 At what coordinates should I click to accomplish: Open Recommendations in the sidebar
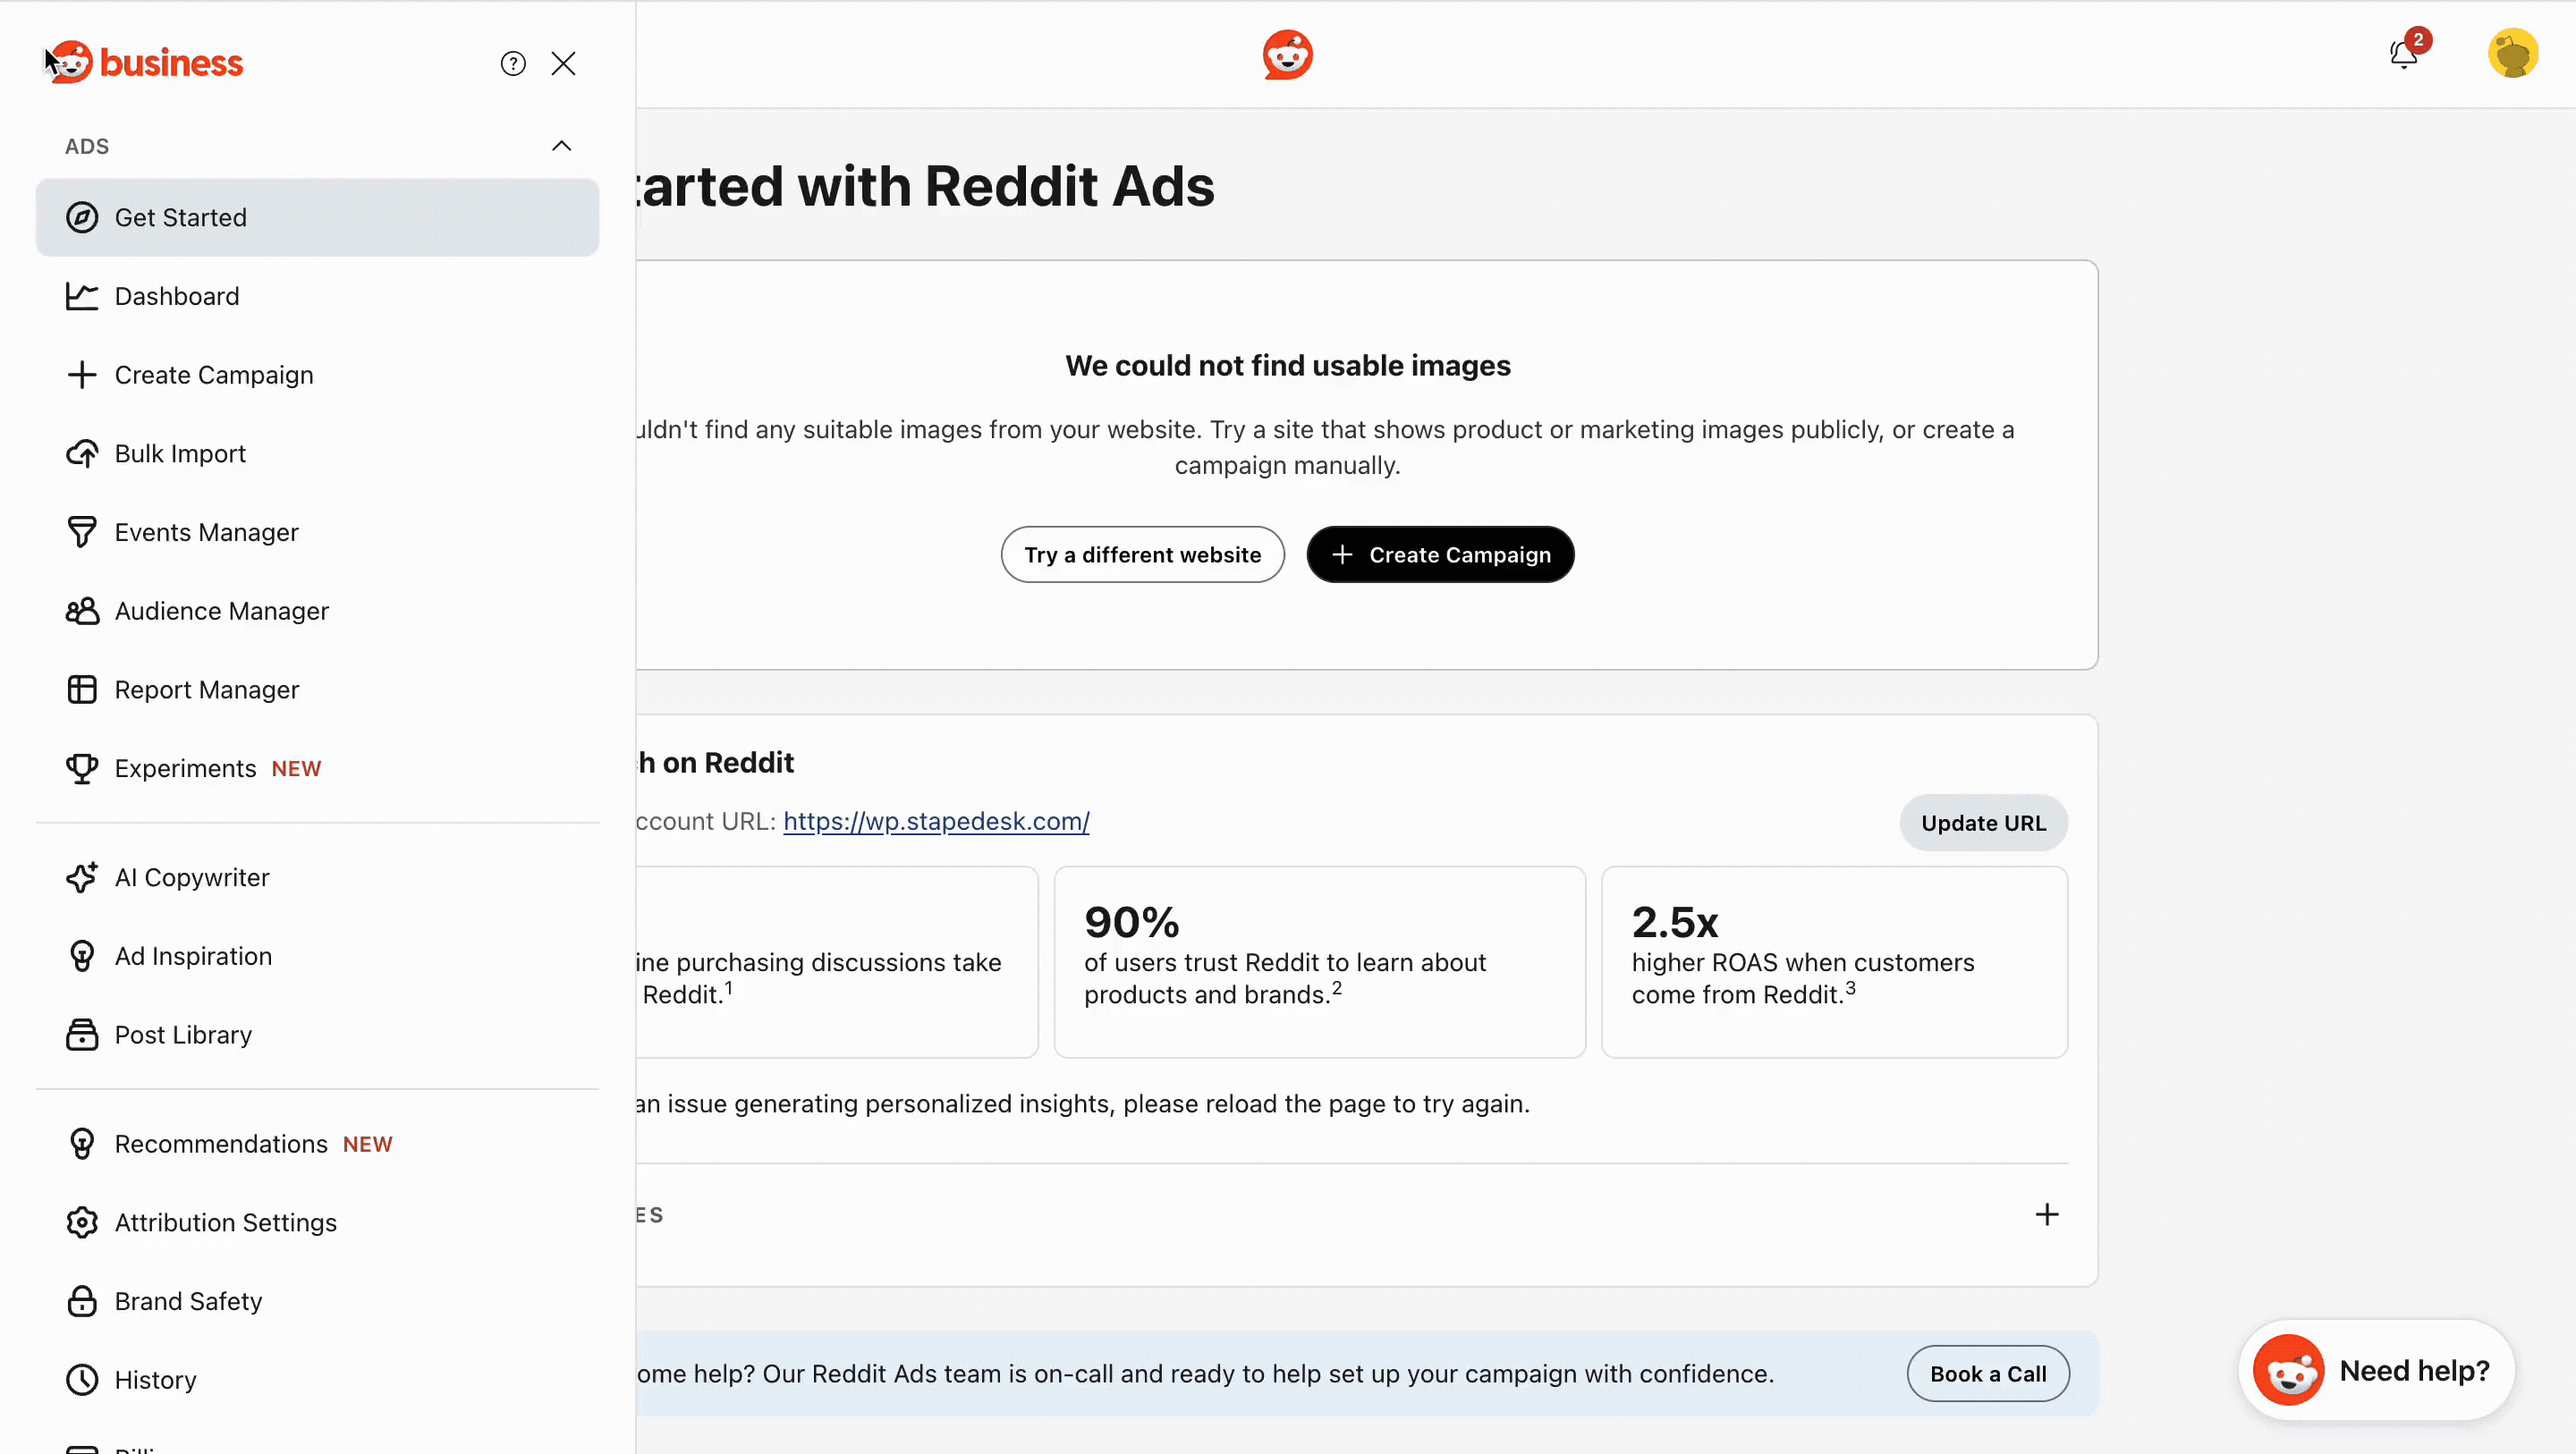pos(317,1144)
